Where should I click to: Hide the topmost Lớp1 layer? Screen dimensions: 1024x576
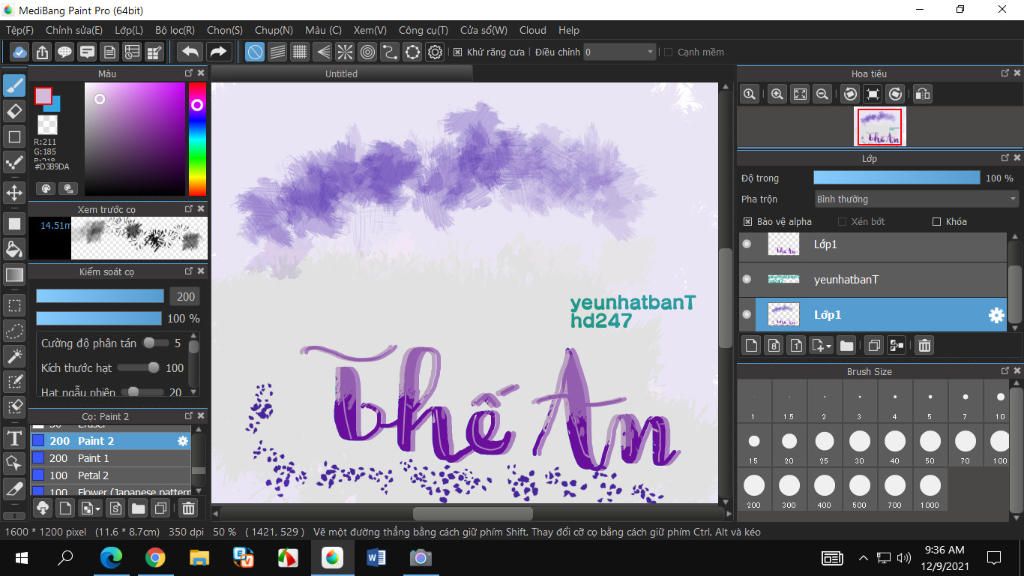(747, 244)
